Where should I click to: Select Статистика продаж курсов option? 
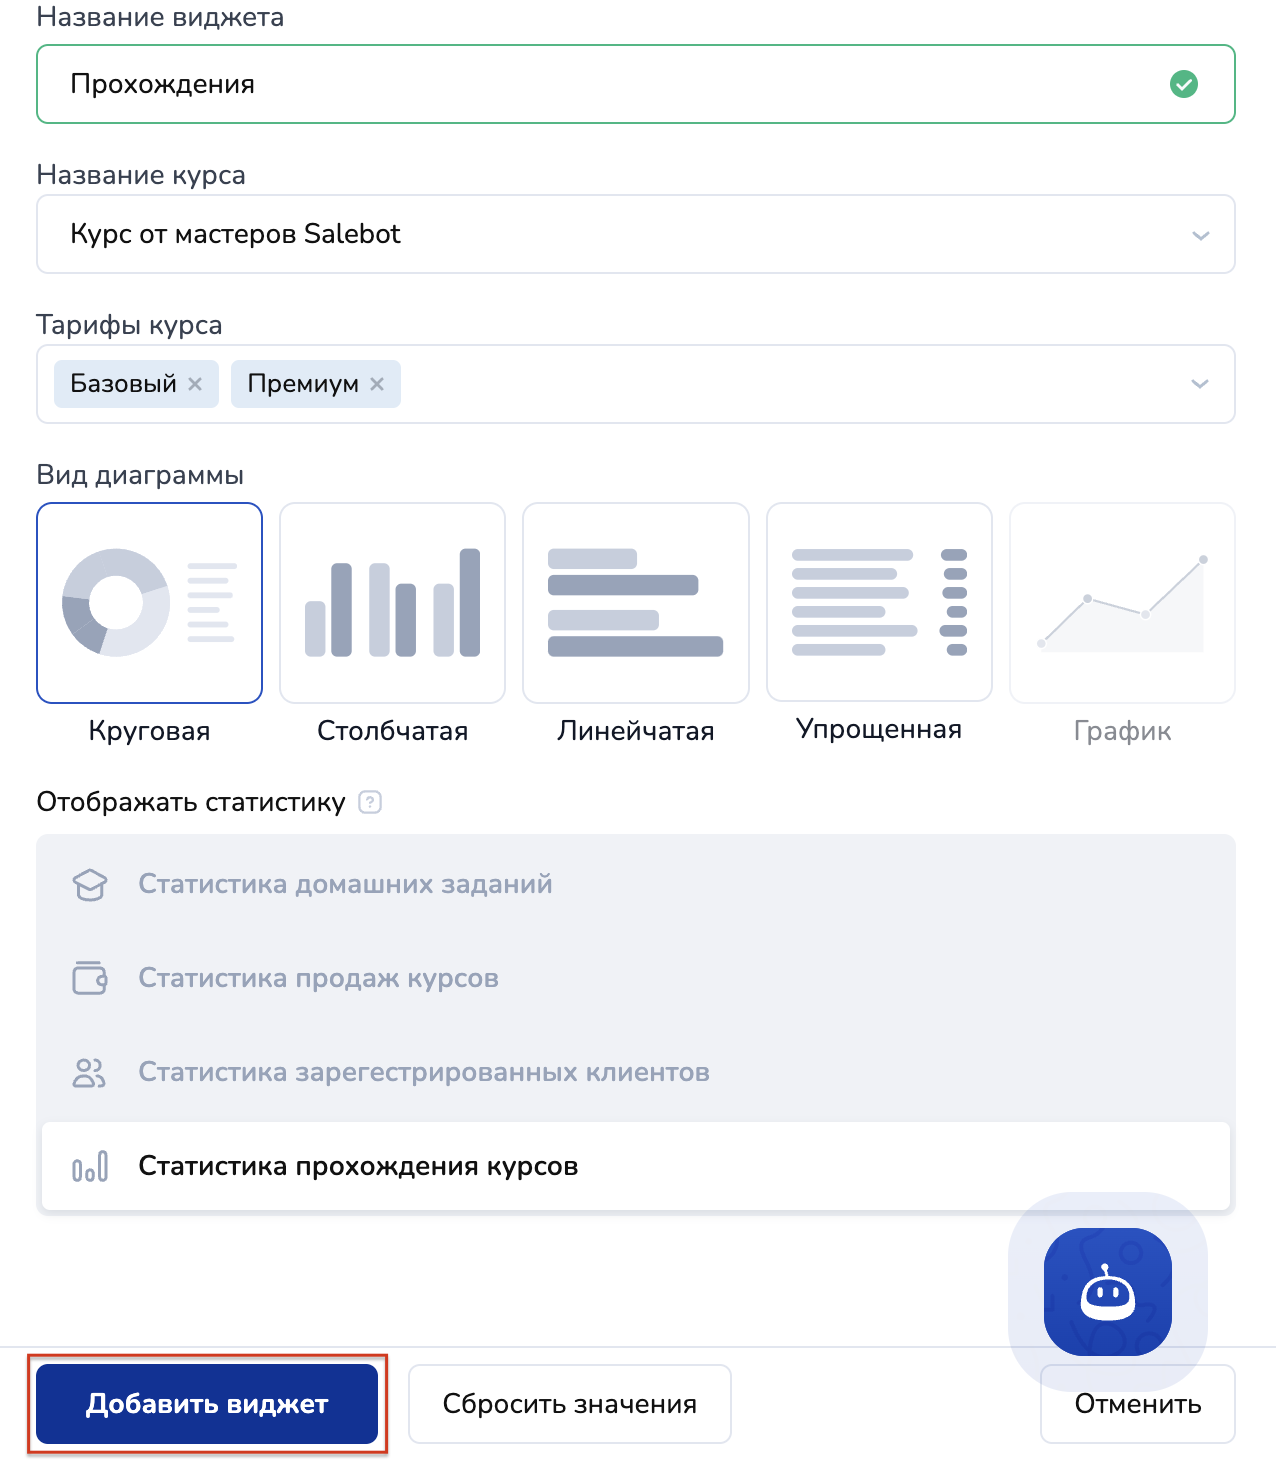[x=318, y=978]
